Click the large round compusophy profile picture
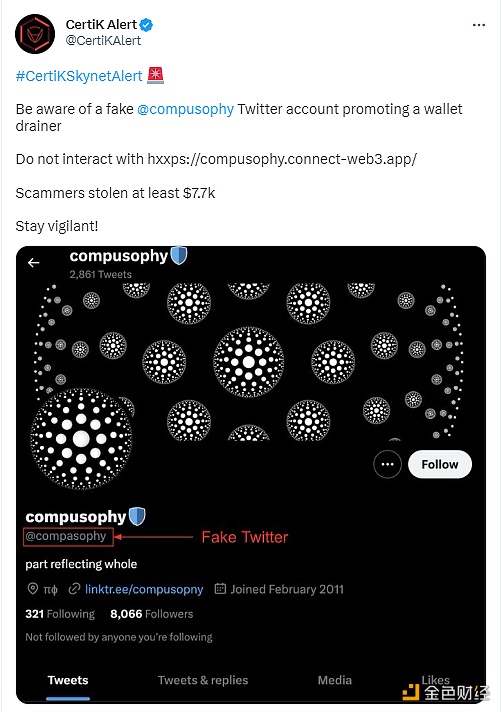Viewport: 501px width, 712px height. [81, 439]
